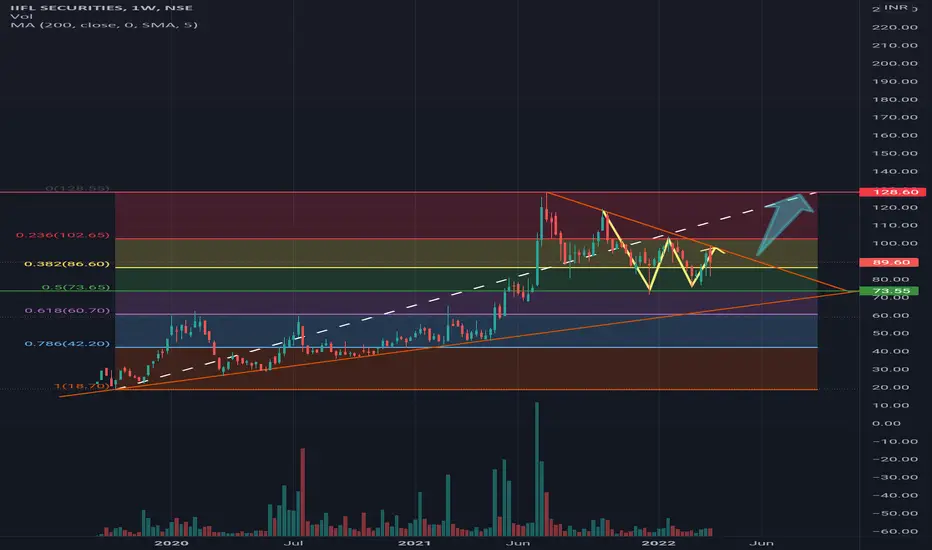Screen dimensions: 932x550
Task: Click the 2020 label on time axis
Action: [171, 543]
